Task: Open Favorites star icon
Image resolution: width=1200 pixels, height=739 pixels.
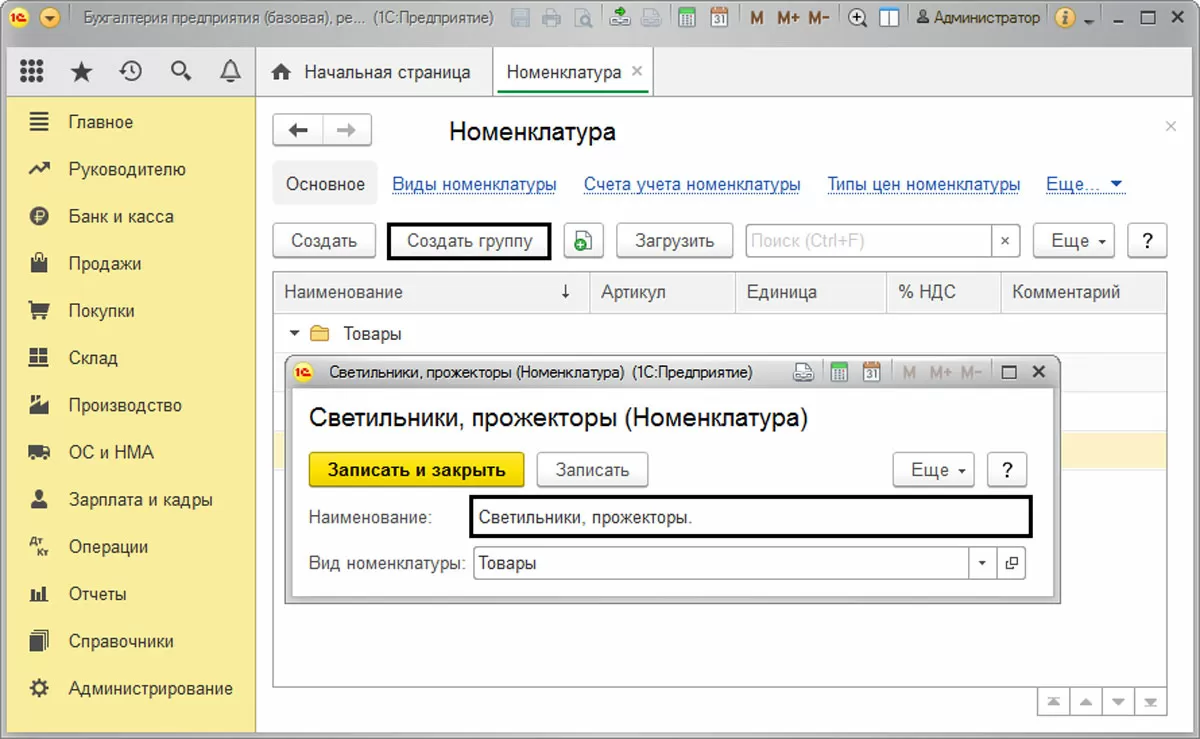Action: [x=81, y=71]
